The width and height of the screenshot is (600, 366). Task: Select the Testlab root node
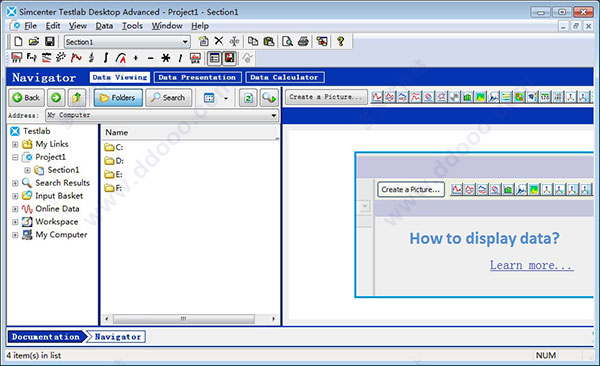[36, 131]
